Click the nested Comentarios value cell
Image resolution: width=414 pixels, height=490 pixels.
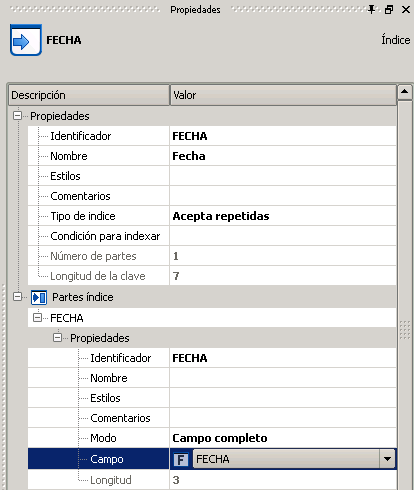point(283,418)
